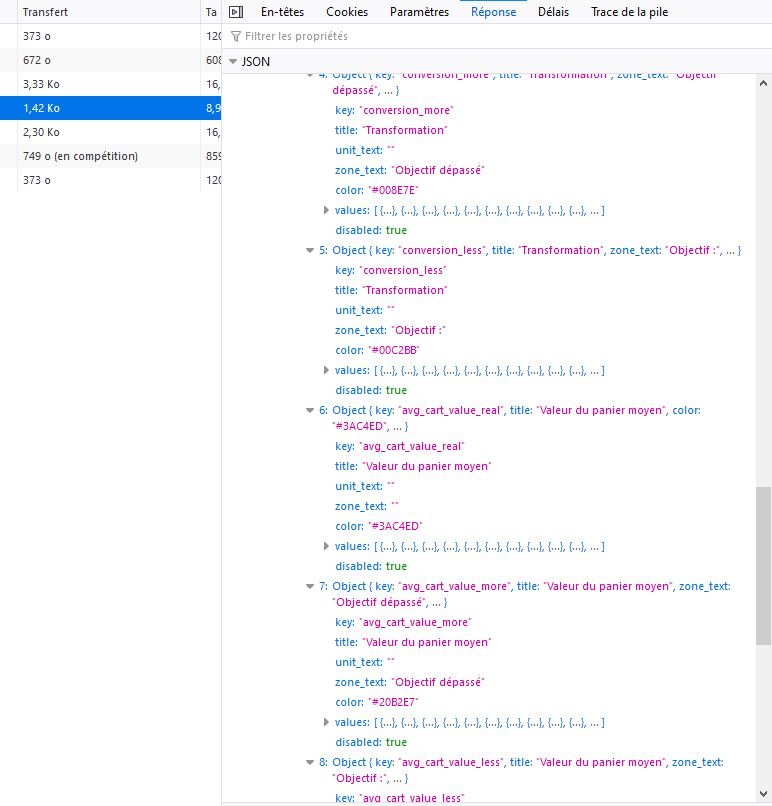Expand values array under conversion_less
772x806 pixels.
326,370
